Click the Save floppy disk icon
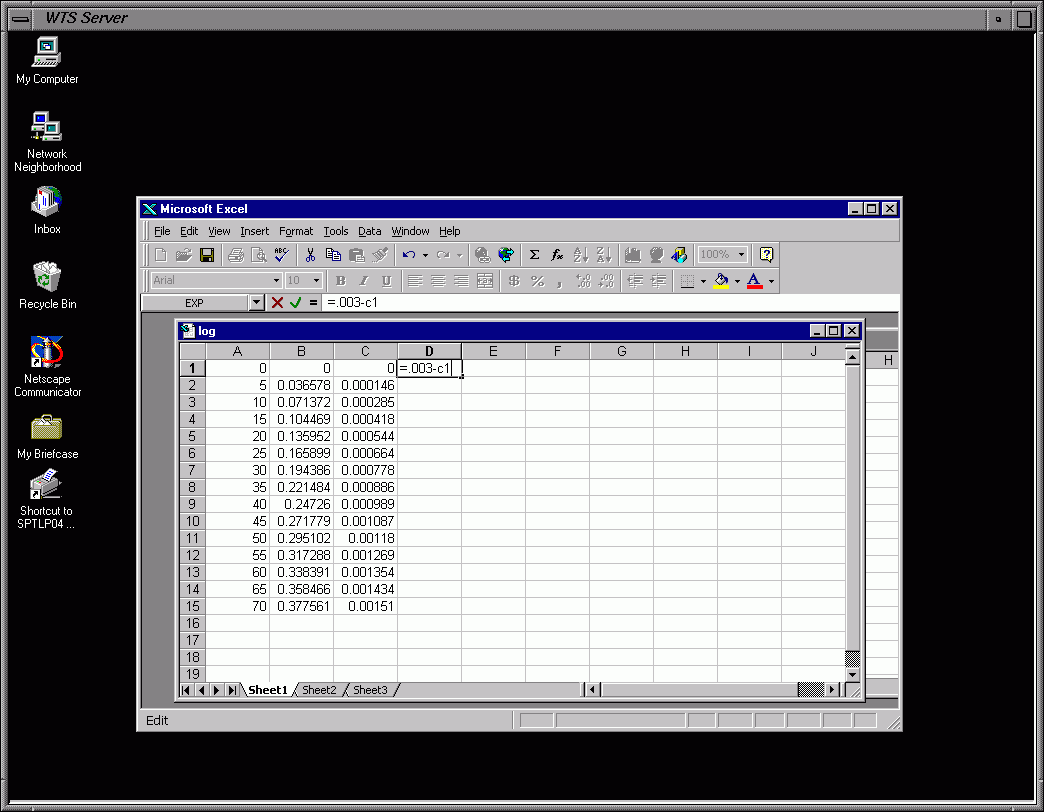The height and width of the screenshot is (812, 1044). point(207,255)
